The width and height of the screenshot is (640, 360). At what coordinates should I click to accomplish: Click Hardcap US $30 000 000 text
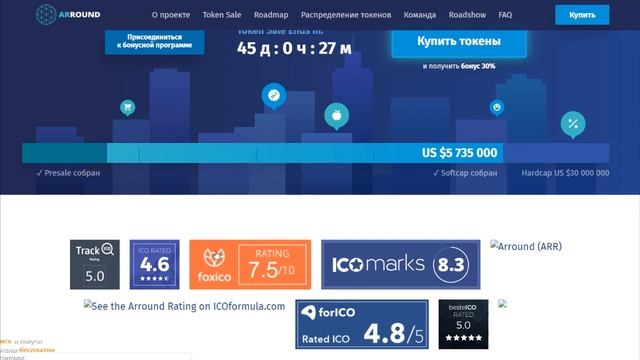click(x=565, y=173)
